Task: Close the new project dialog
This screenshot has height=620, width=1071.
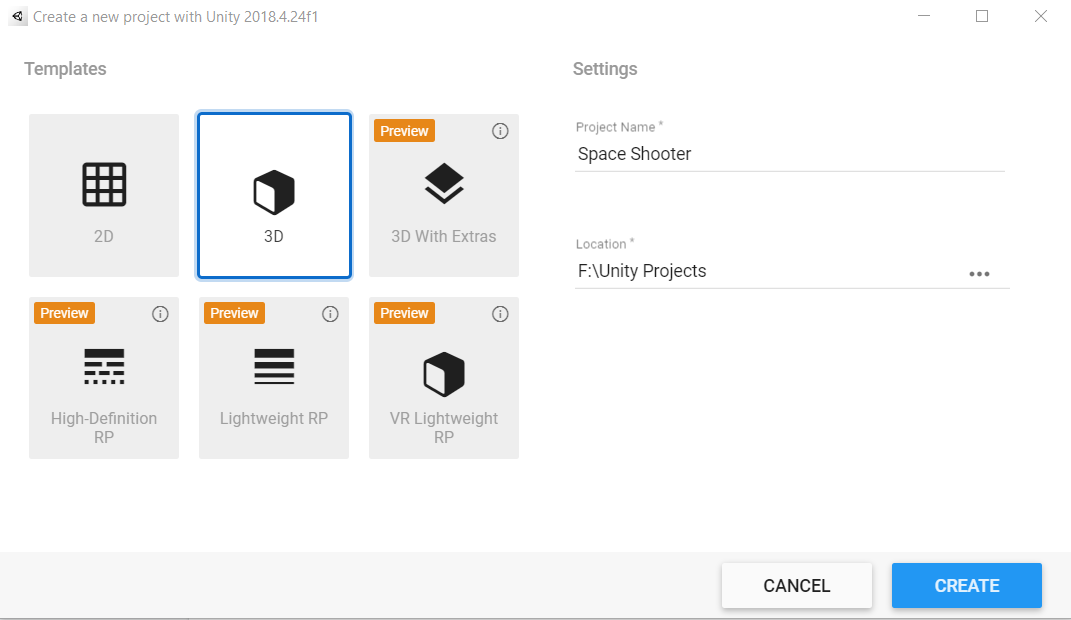Action: [1041, 16]
